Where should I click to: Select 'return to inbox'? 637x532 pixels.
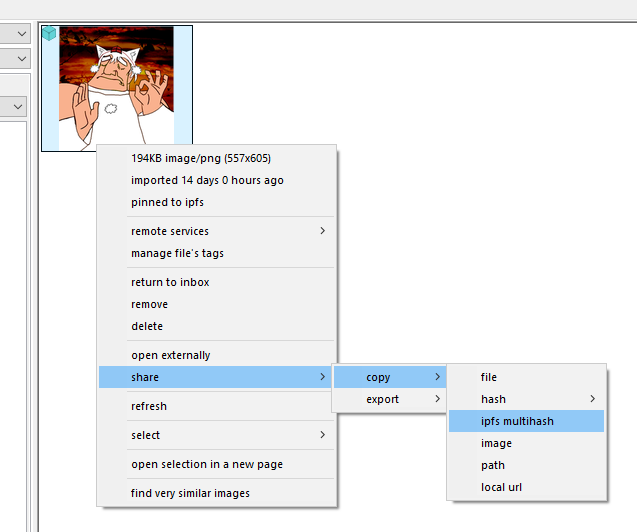[217, 282]
